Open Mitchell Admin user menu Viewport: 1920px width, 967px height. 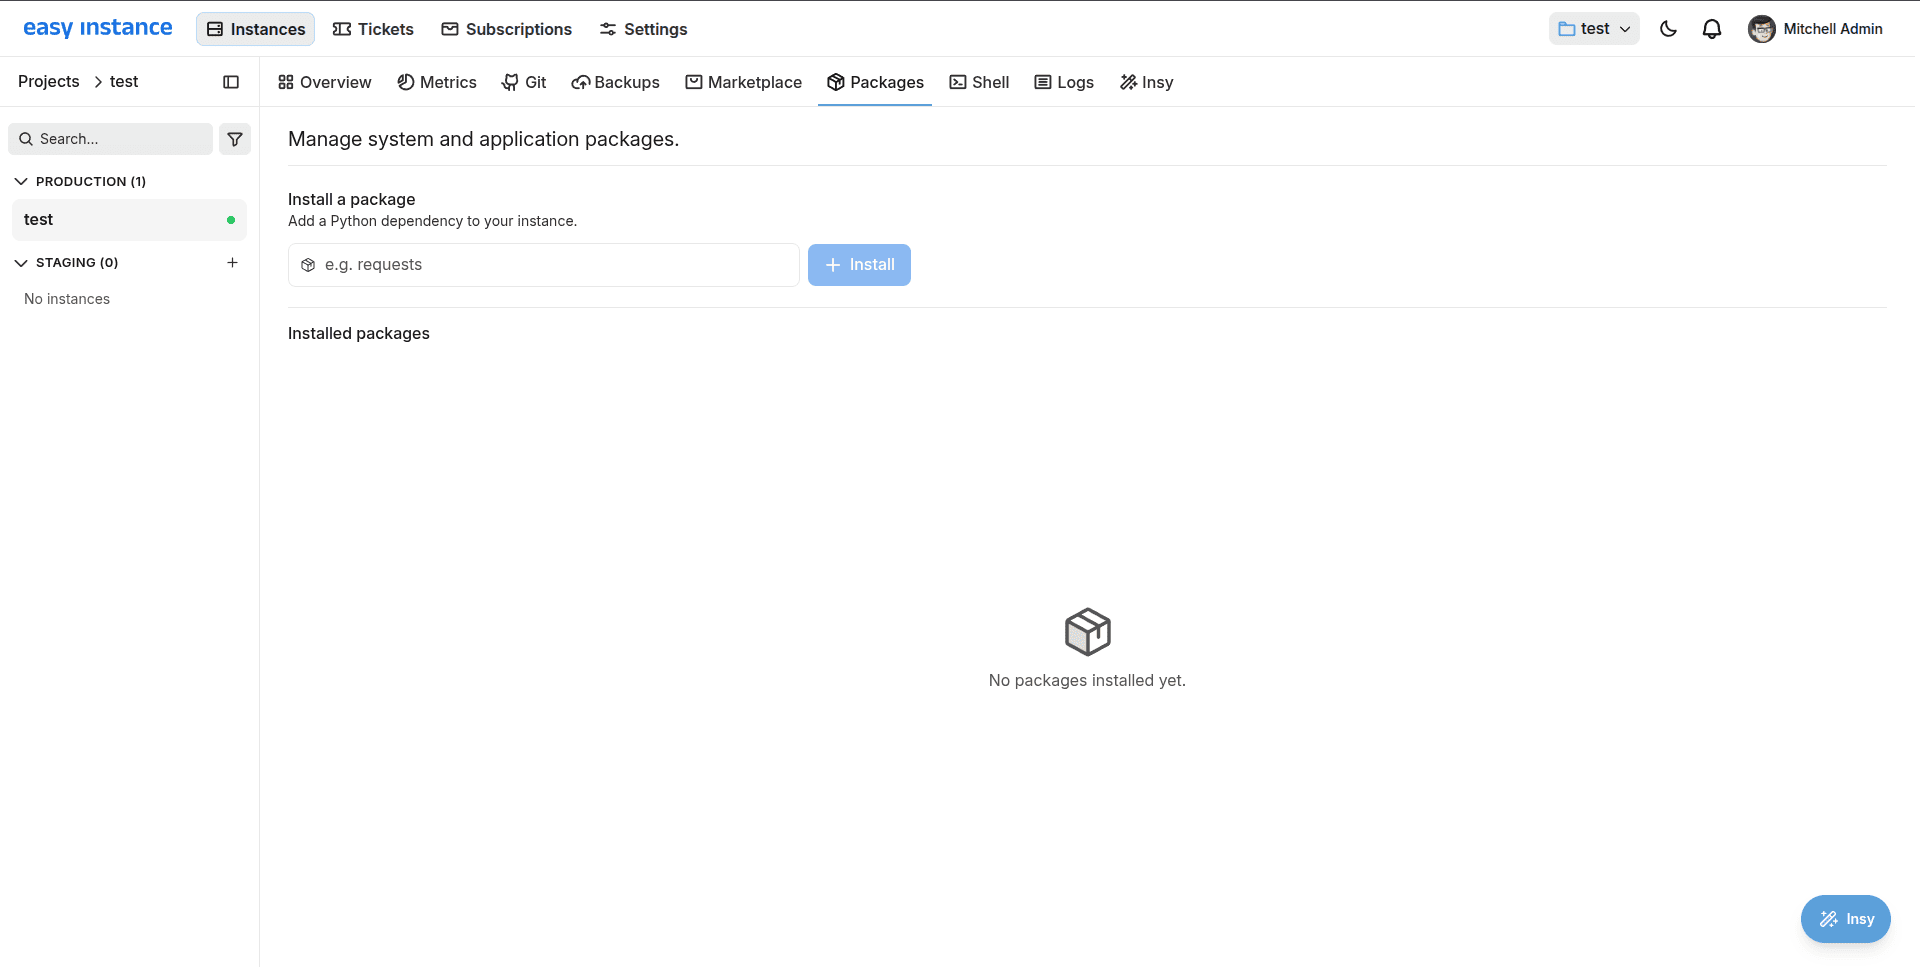coord(1816,29)
